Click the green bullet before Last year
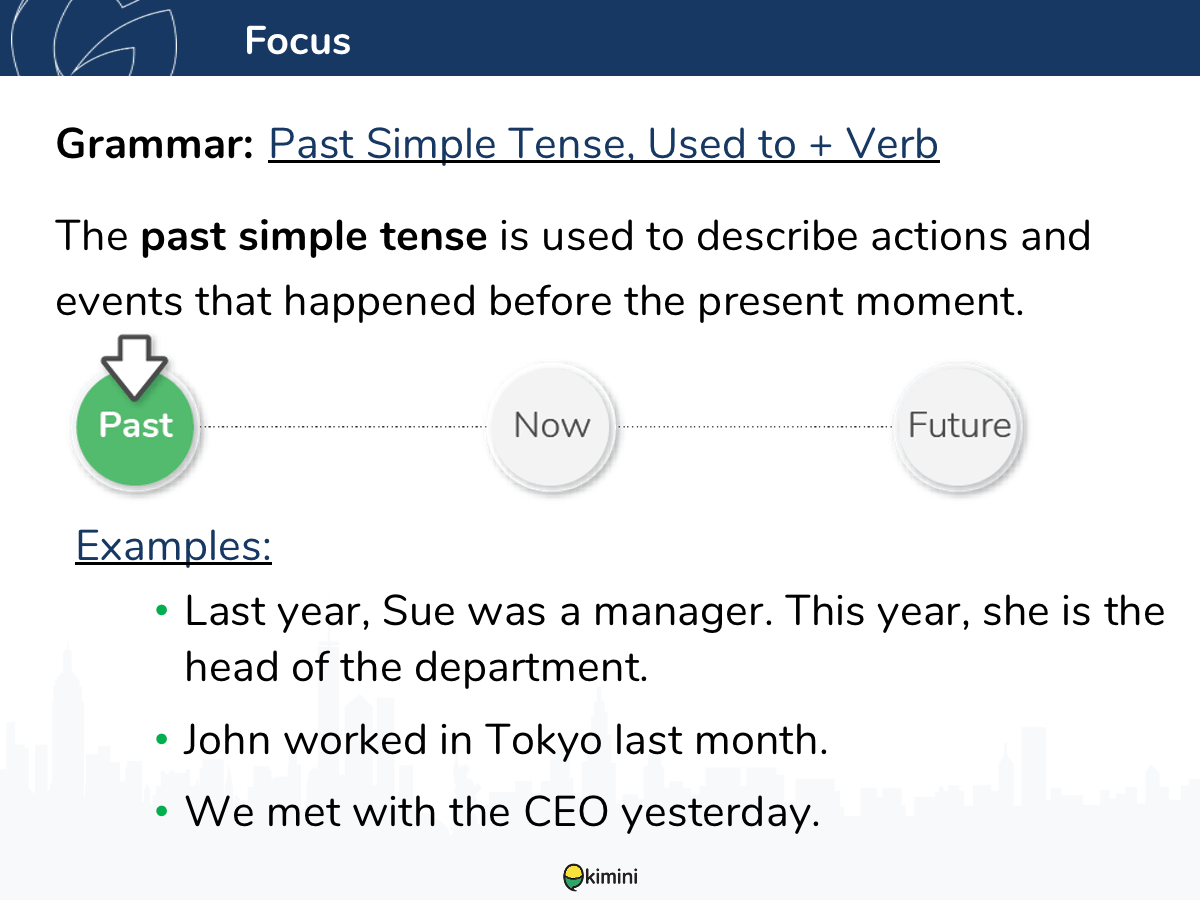This screenshot has width=1200, height=900. [x=162, y=611]
